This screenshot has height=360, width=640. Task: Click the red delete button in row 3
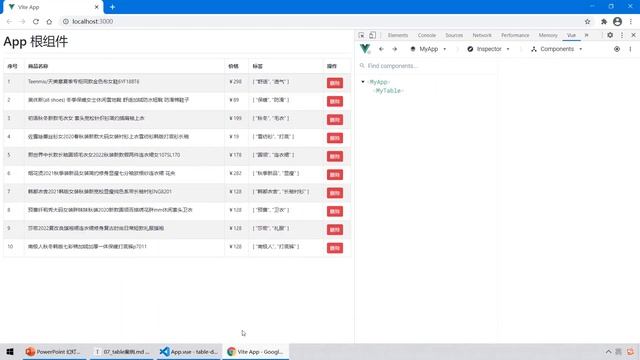tap(335, 120)
